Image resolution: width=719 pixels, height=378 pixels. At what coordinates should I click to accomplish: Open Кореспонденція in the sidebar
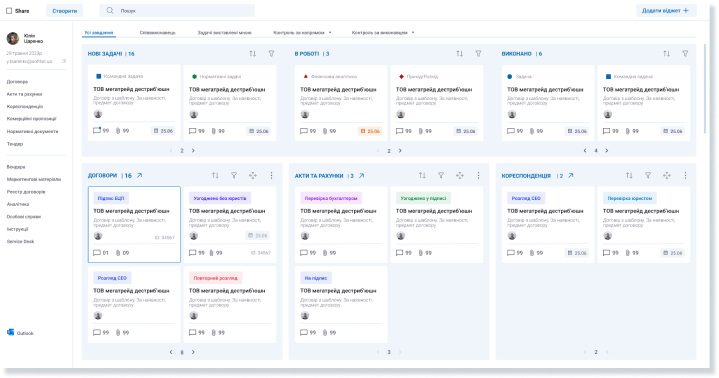coord(25,106)
